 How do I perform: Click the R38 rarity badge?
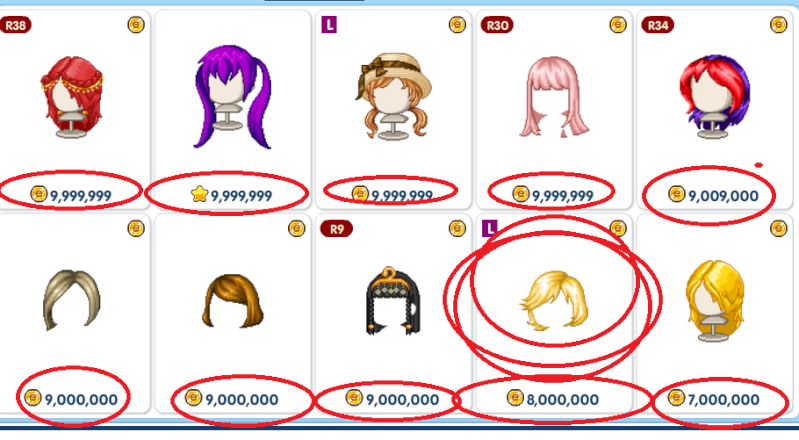[x=15, y=25]
